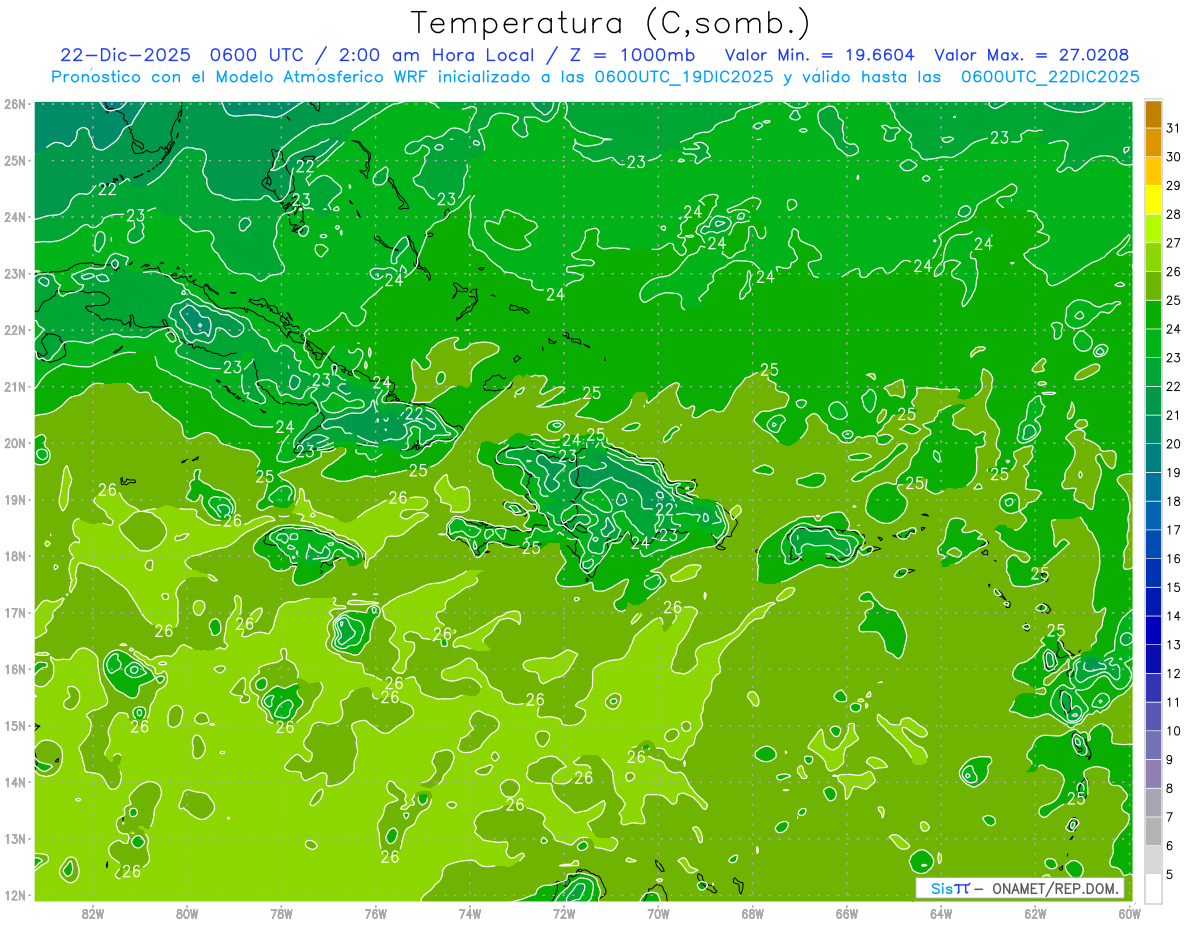1200x927 pixels.
Task: Click the "18N" latitude axis label
Action: tap(15, 556)
